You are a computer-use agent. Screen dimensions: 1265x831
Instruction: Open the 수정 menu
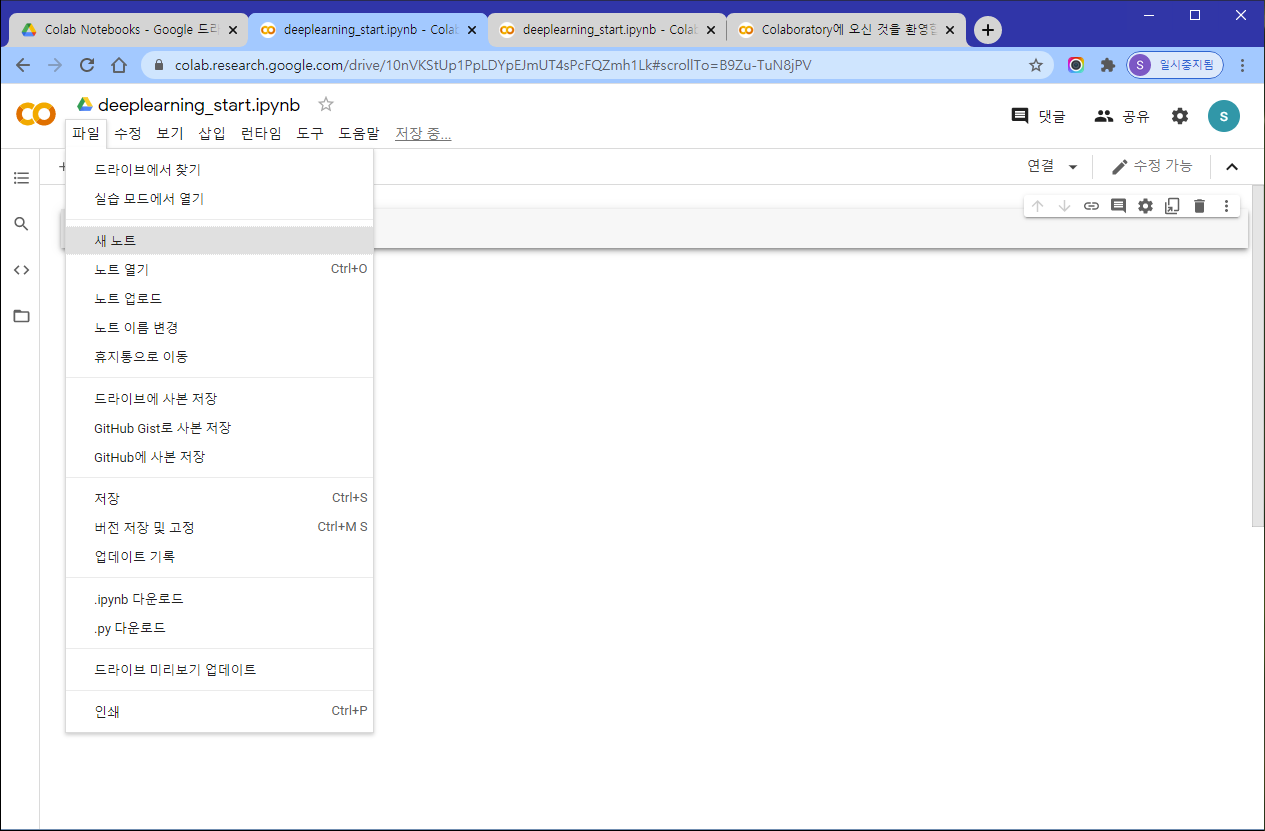click(128, 134)
